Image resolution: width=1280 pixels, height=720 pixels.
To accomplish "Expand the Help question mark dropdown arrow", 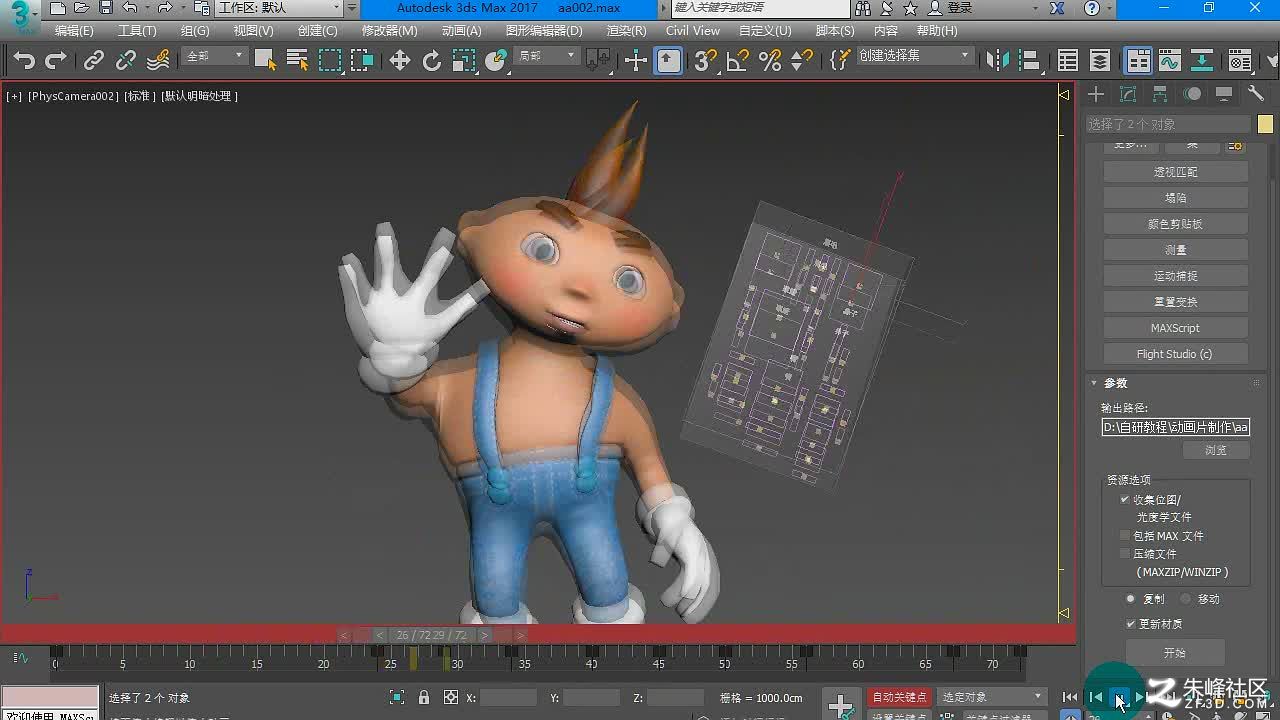I will pyautogui.click(x=1111, y=8).
